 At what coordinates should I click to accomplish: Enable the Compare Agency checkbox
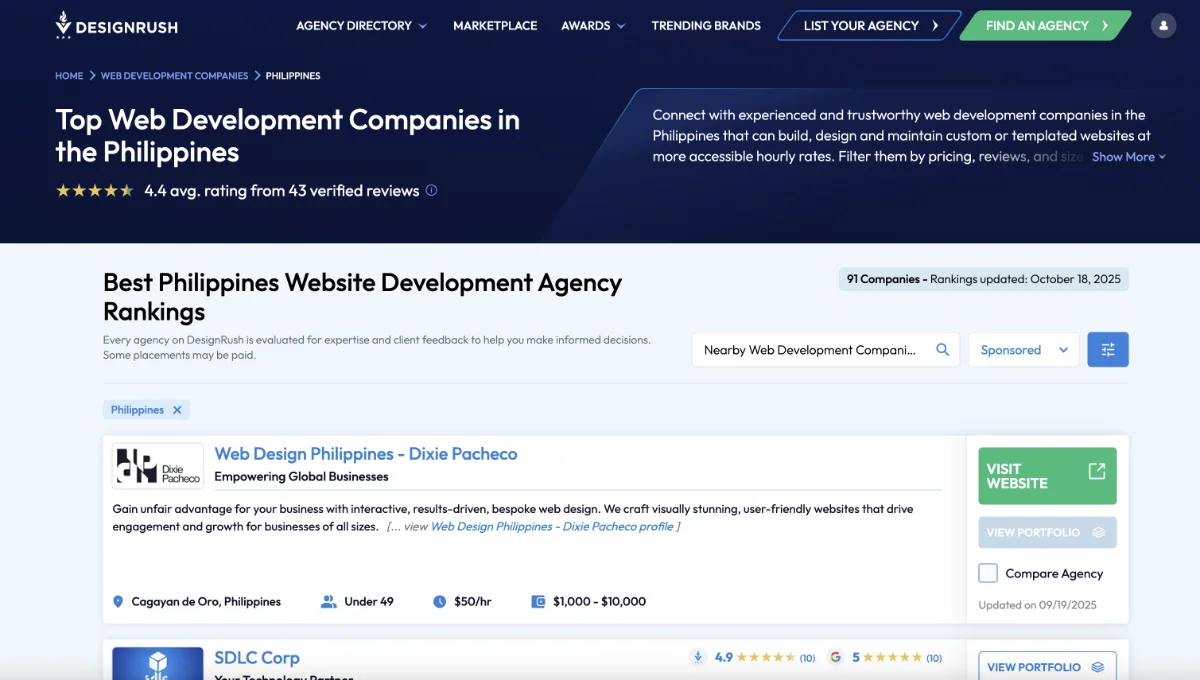point(988,573)
